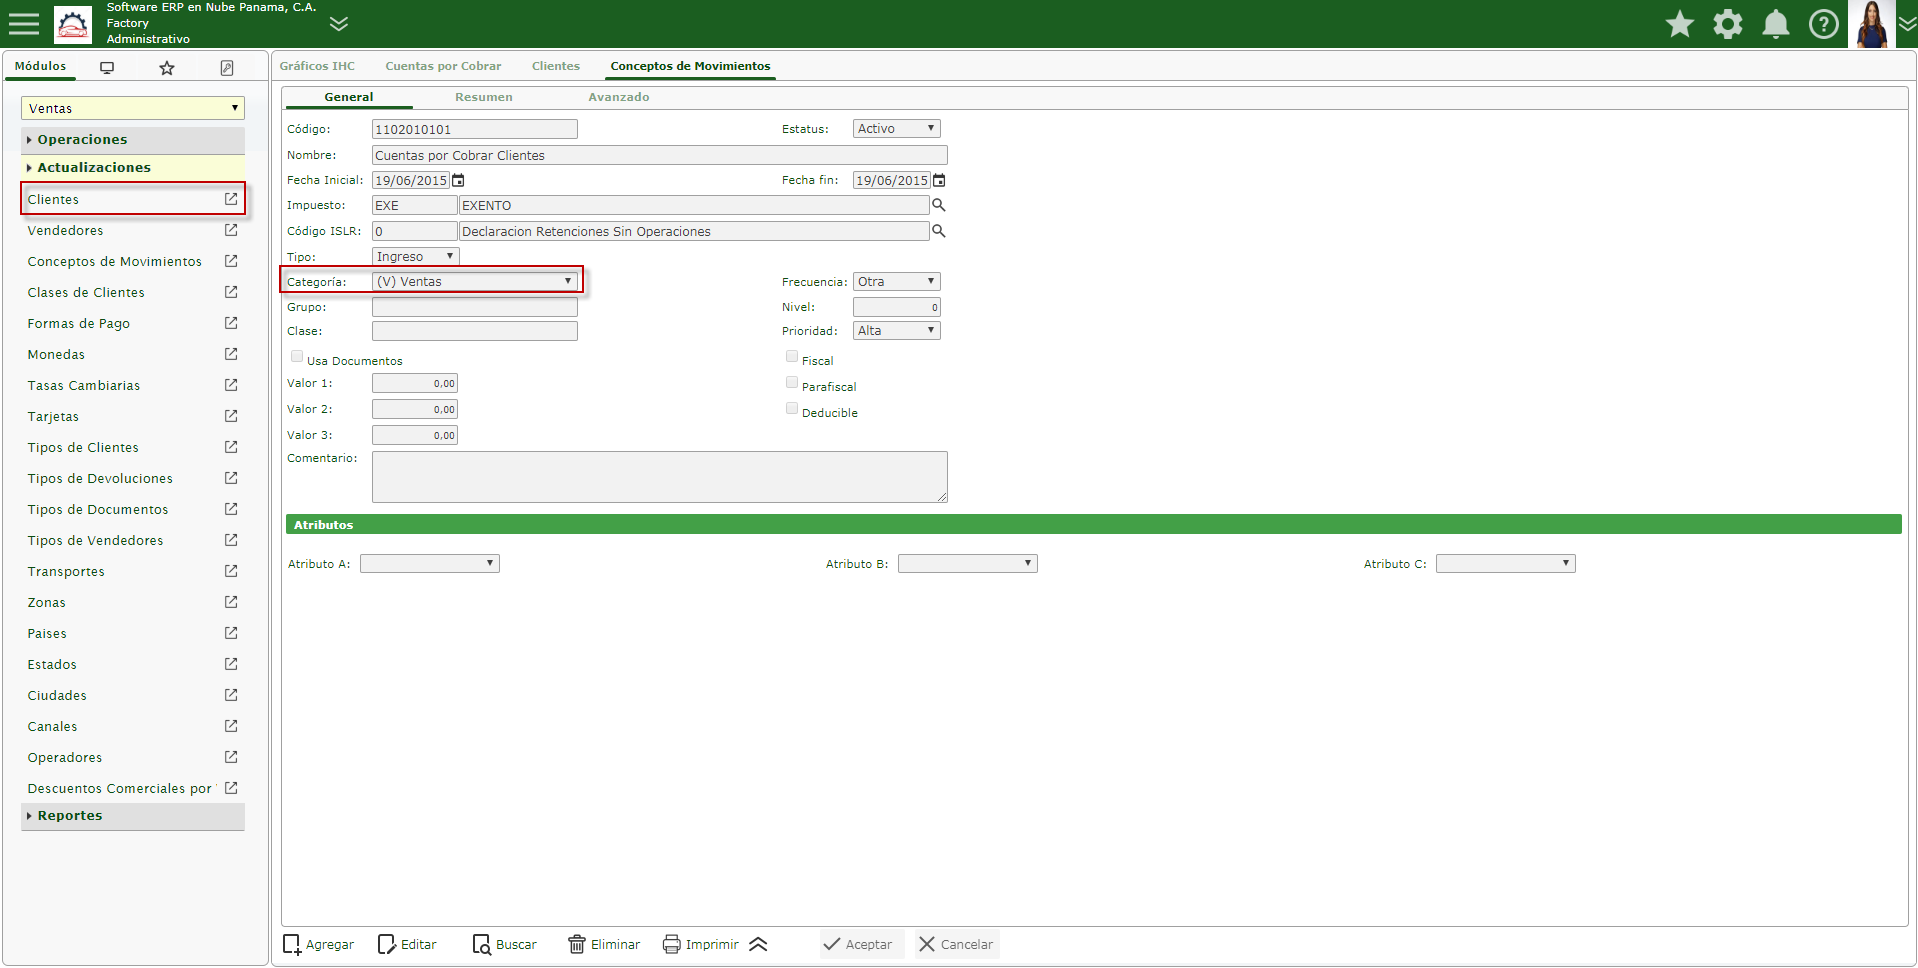Enable the Fiscal checkbox

pyautogui.click(x=792, y=357)
